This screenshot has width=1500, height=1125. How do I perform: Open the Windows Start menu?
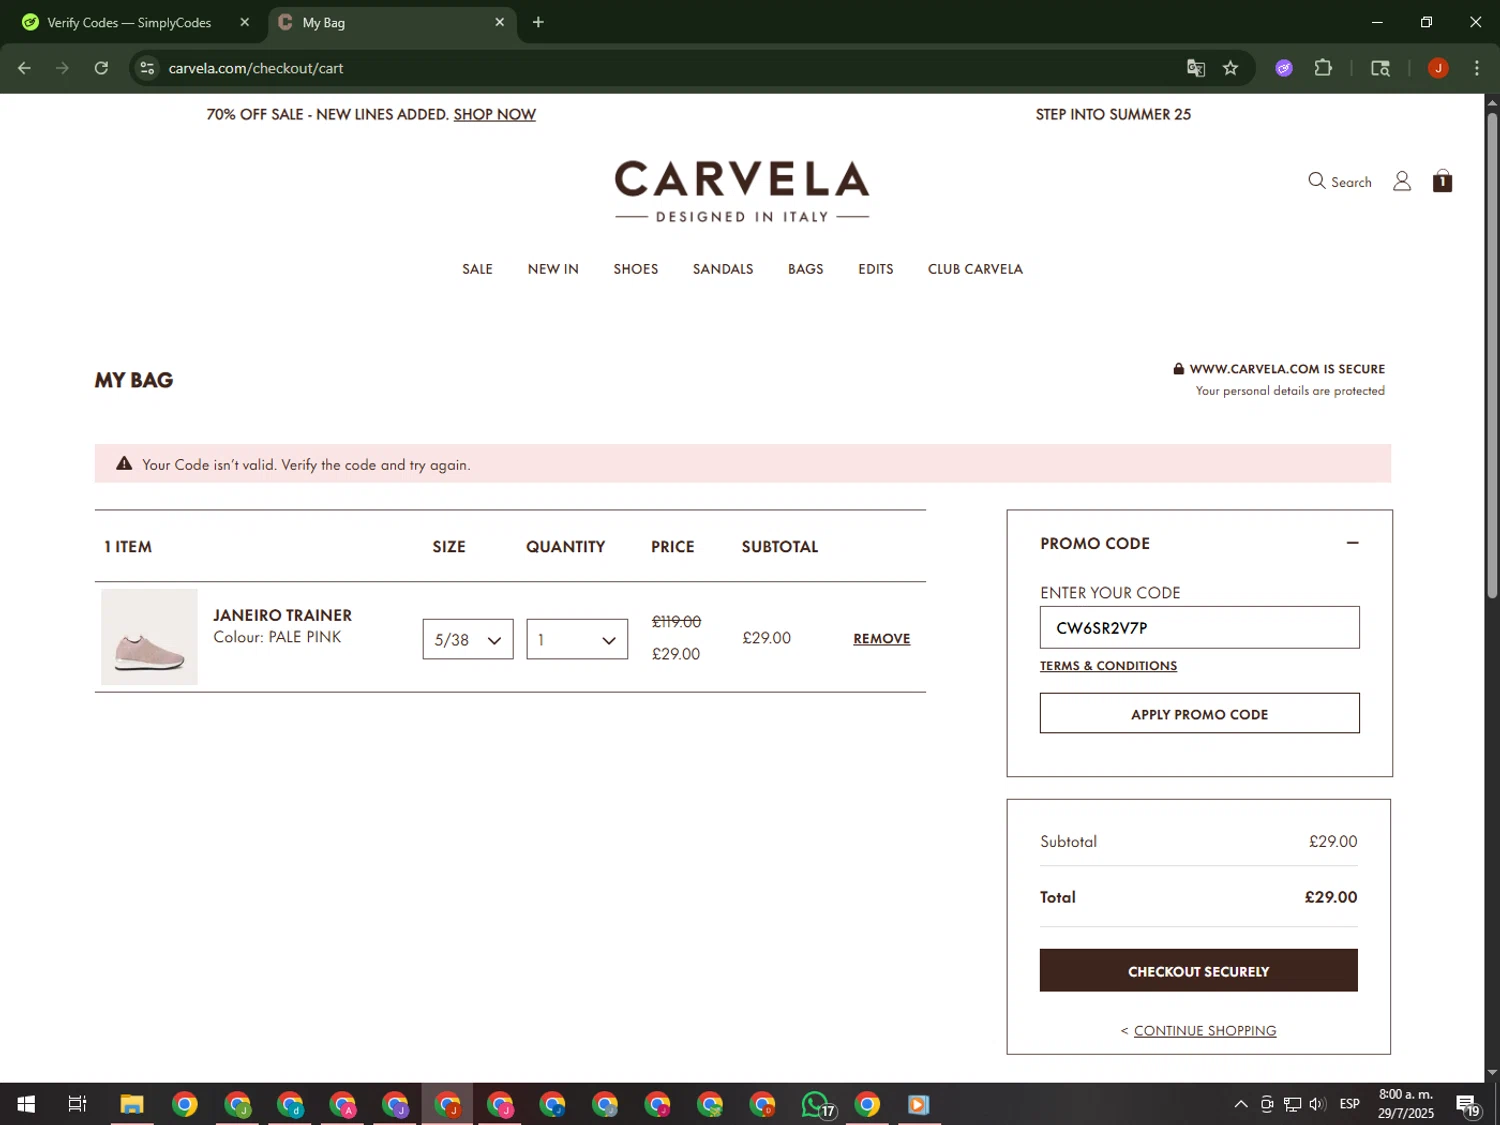point(26,1104)
